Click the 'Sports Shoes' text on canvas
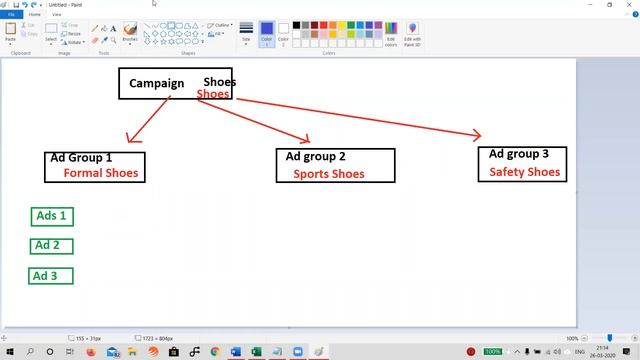The image size is (640, 360). point(329,174)
